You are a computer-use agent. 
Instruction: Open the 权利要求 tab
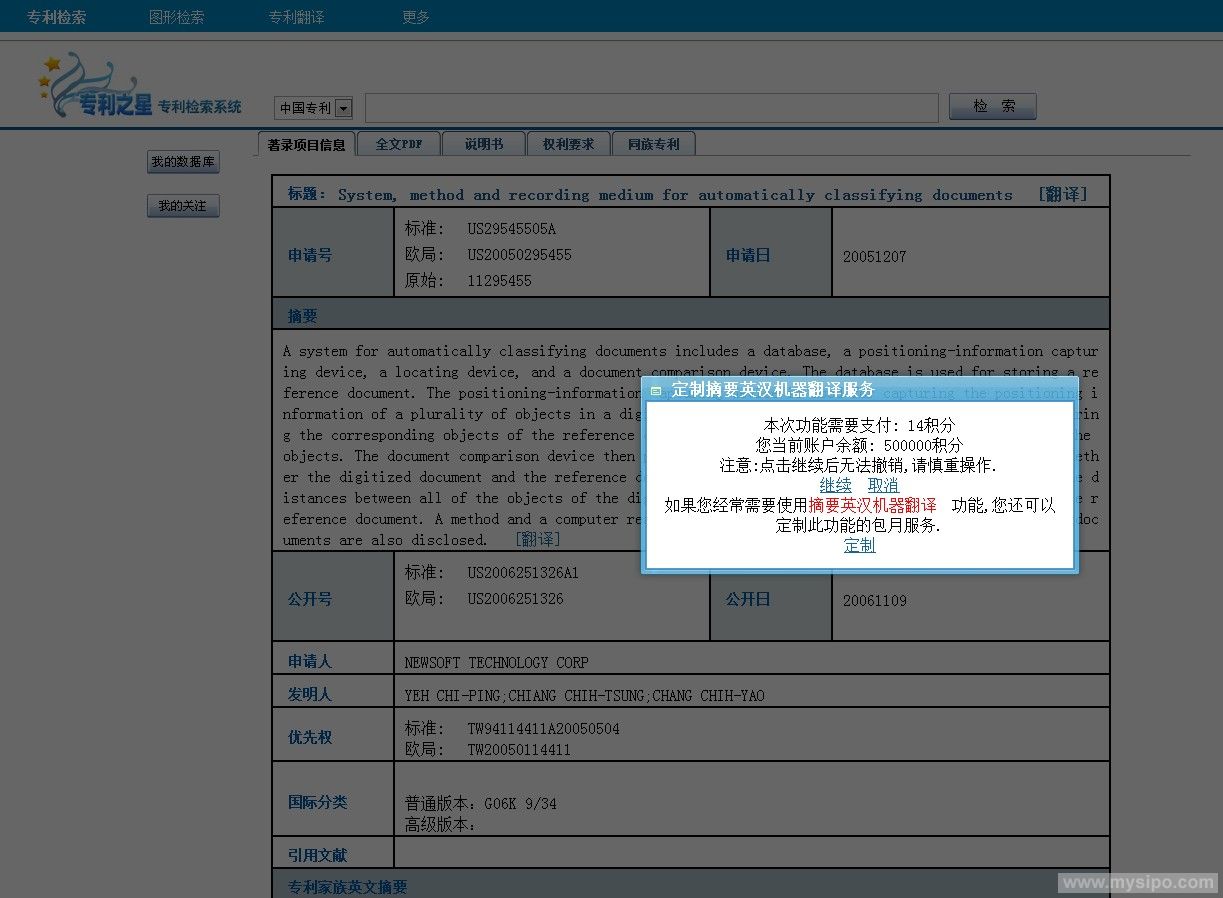(x=568, y=144)
